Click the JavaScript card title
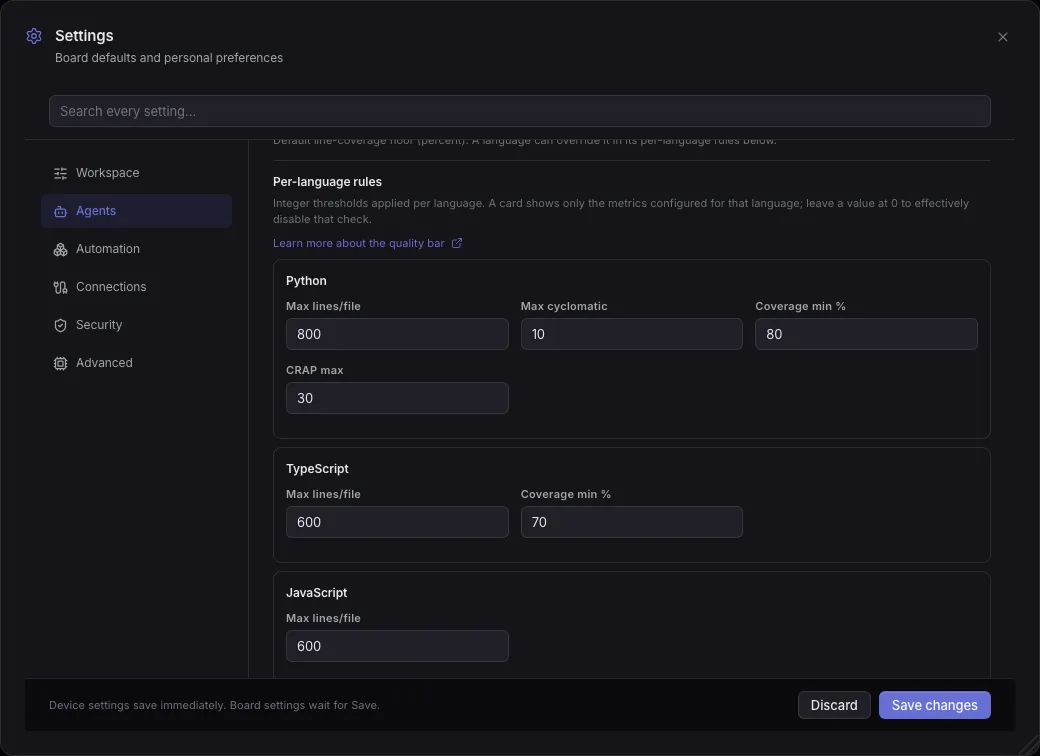The image size is (1040, 756). (316, 593)
